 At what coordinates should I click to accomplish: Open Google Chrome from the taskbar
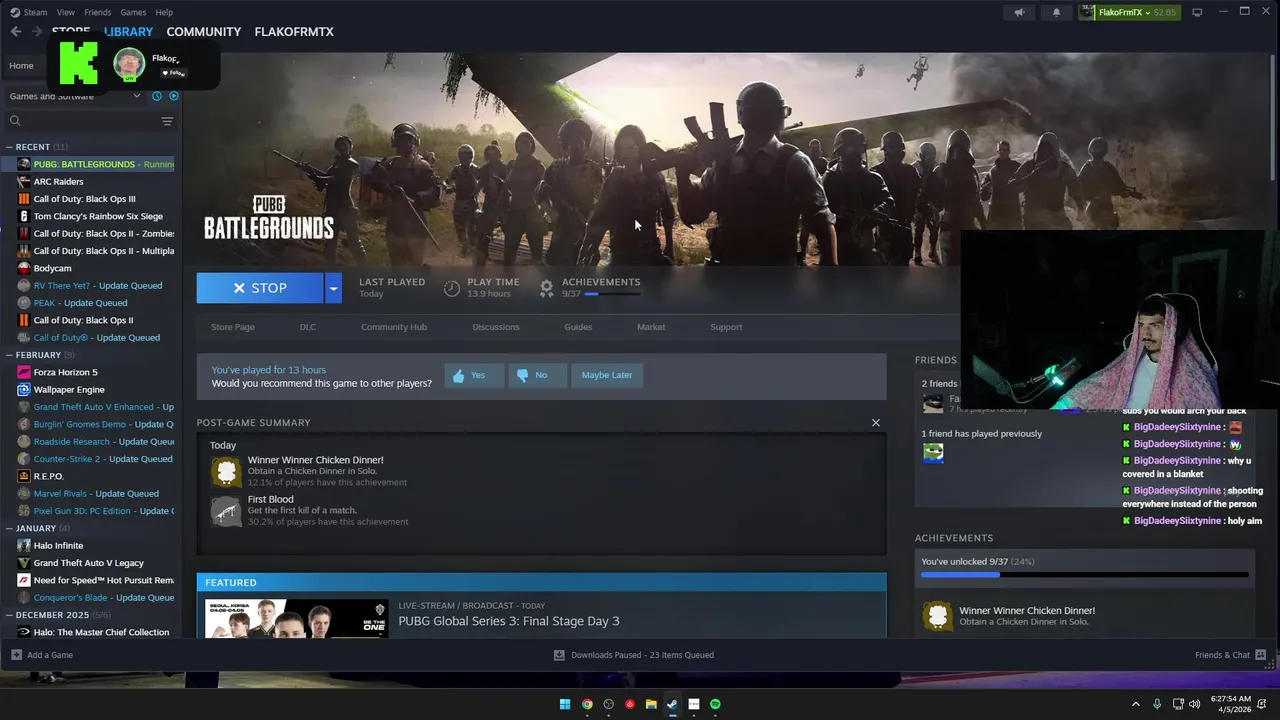587,704
